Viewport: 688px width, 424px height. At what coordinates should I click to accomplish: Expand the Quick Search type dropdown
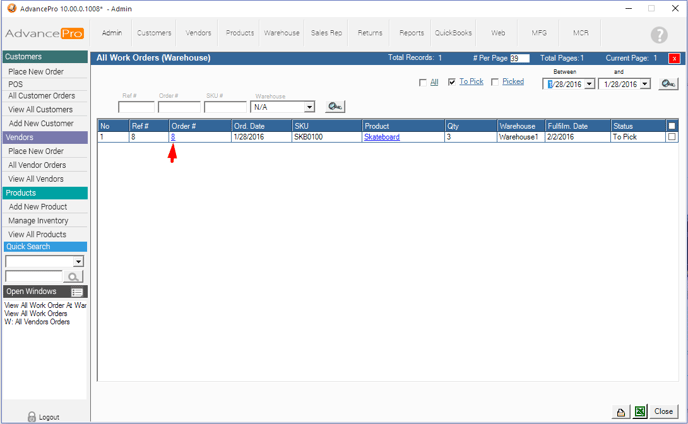coord(78,261)
